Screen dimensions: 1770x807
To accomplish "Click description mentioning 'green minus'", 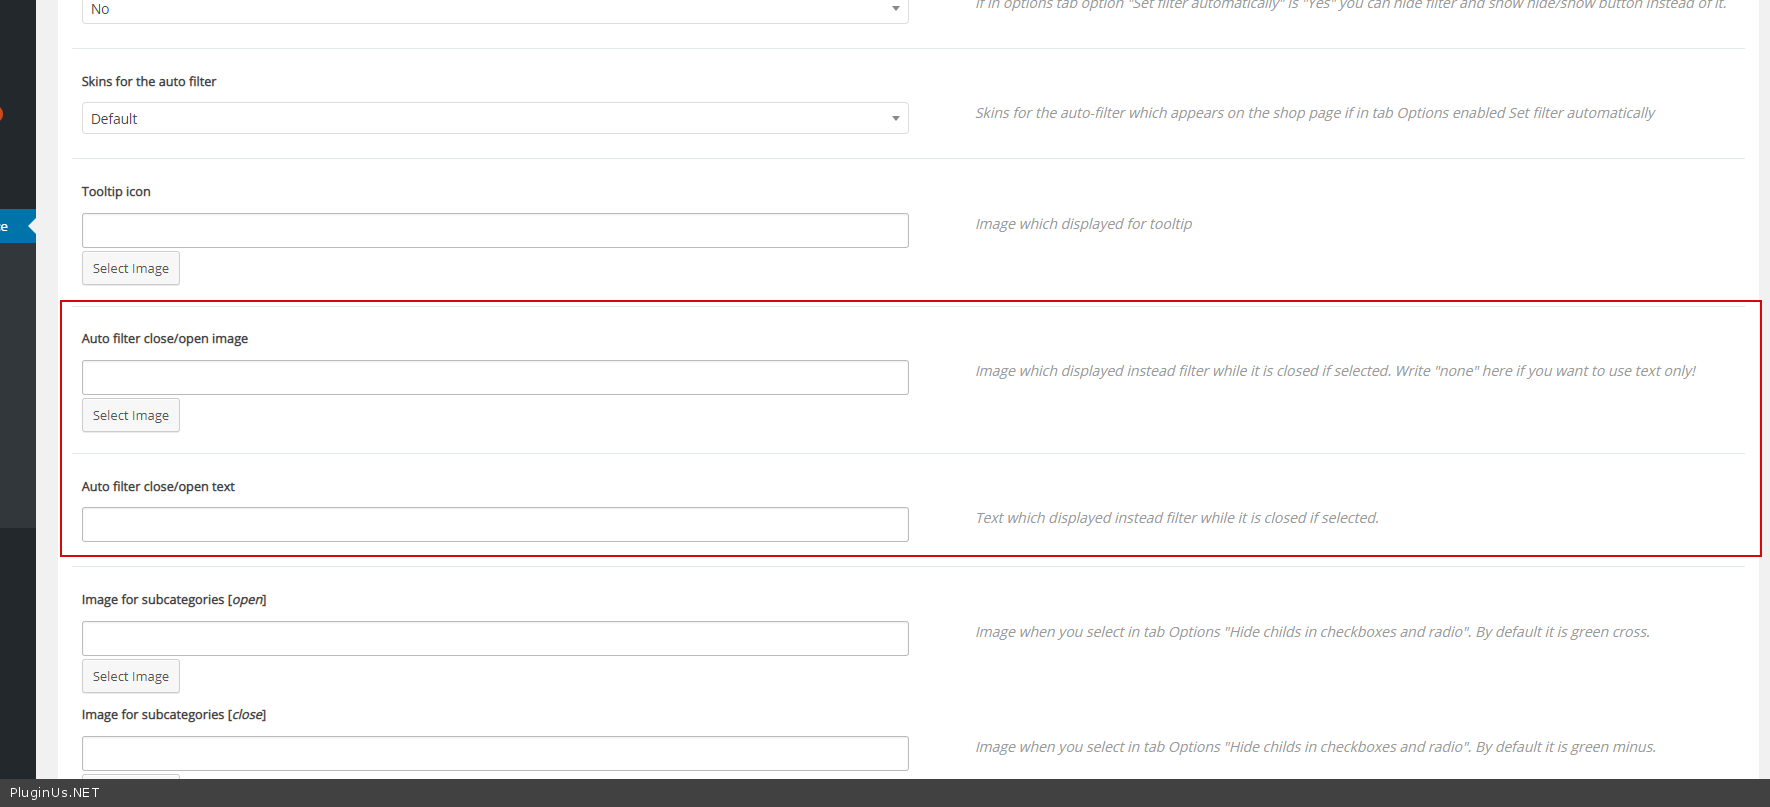I will tap(1316, 747).
